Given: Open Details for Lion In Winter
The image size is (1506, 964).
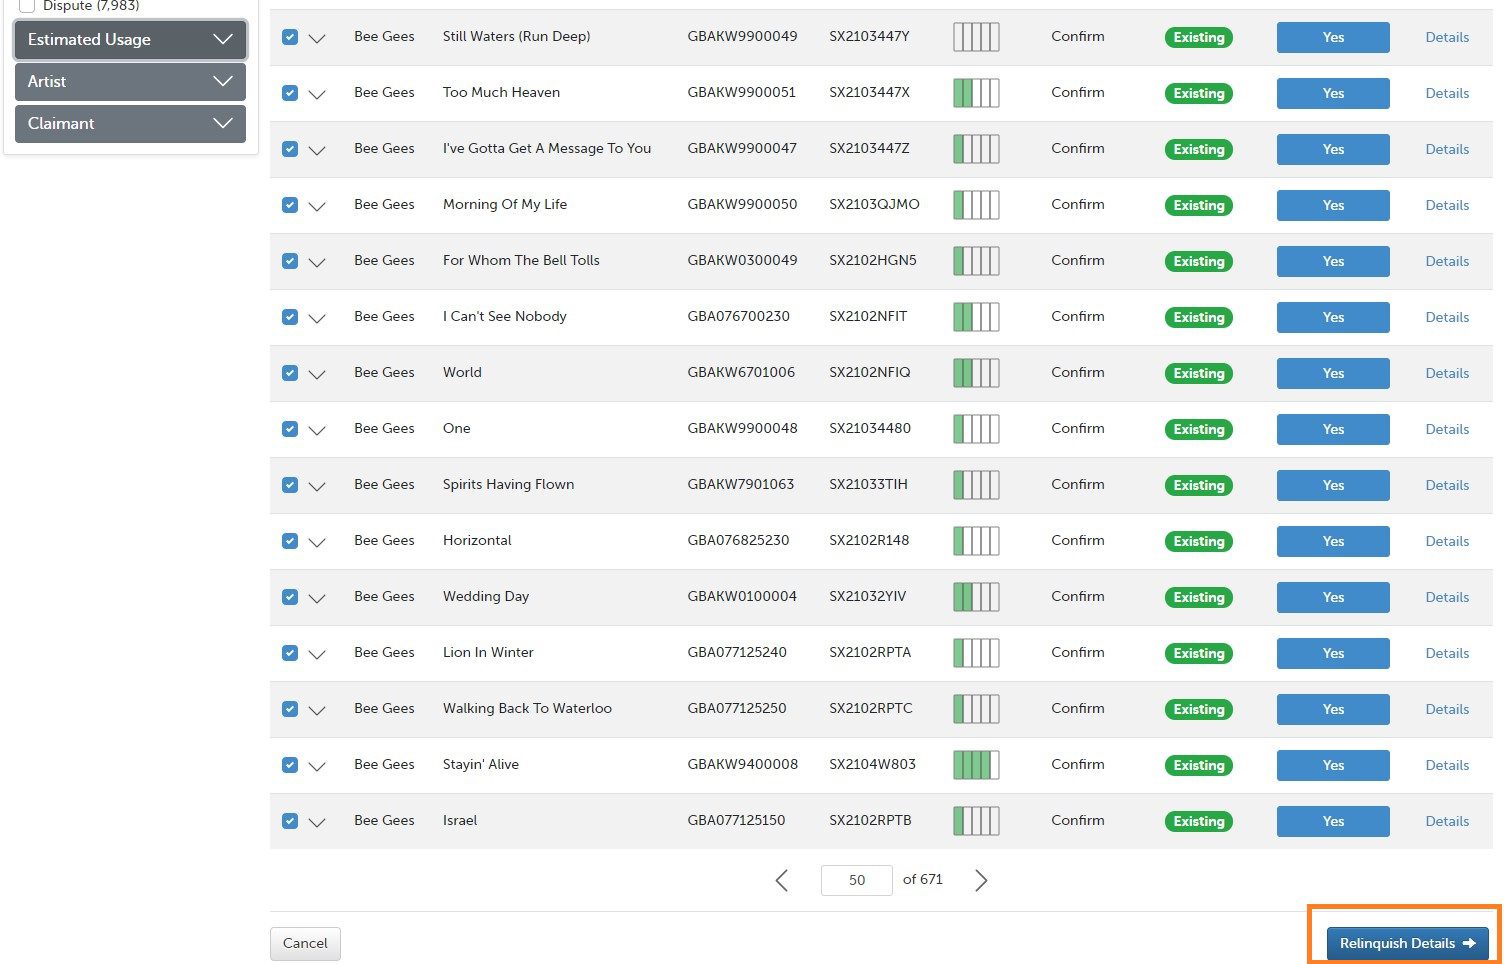Looking at the screenshot, I should [1447, 653].
